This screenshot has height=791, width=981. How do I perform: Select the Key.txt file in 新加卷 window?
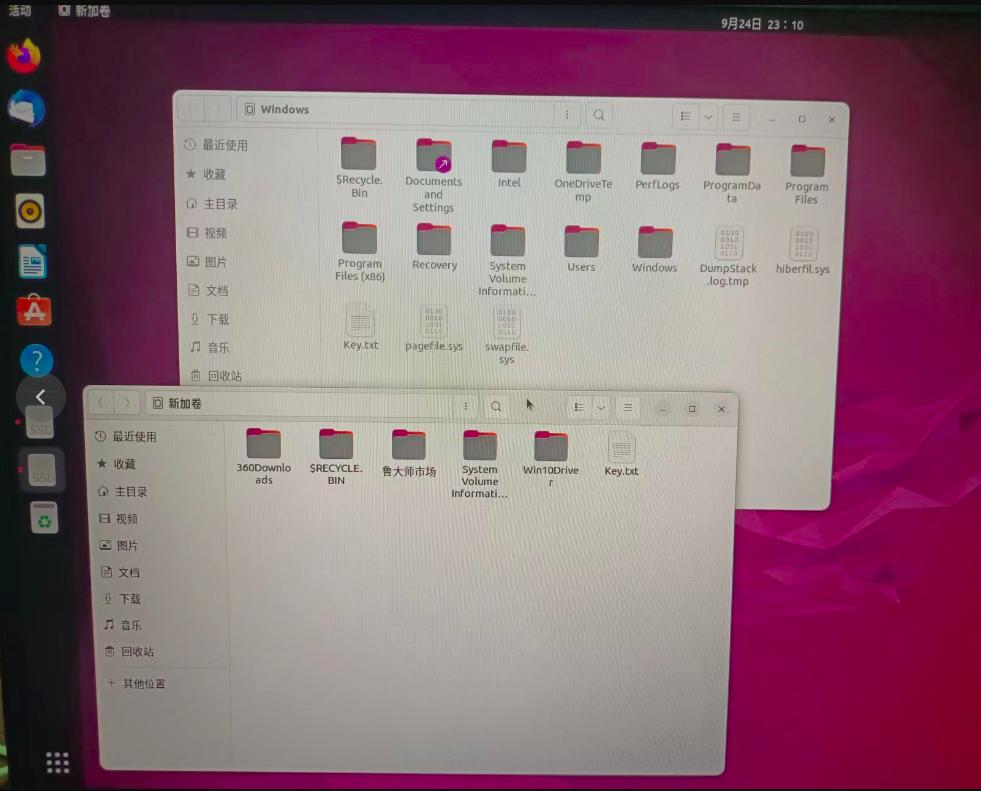620,448
